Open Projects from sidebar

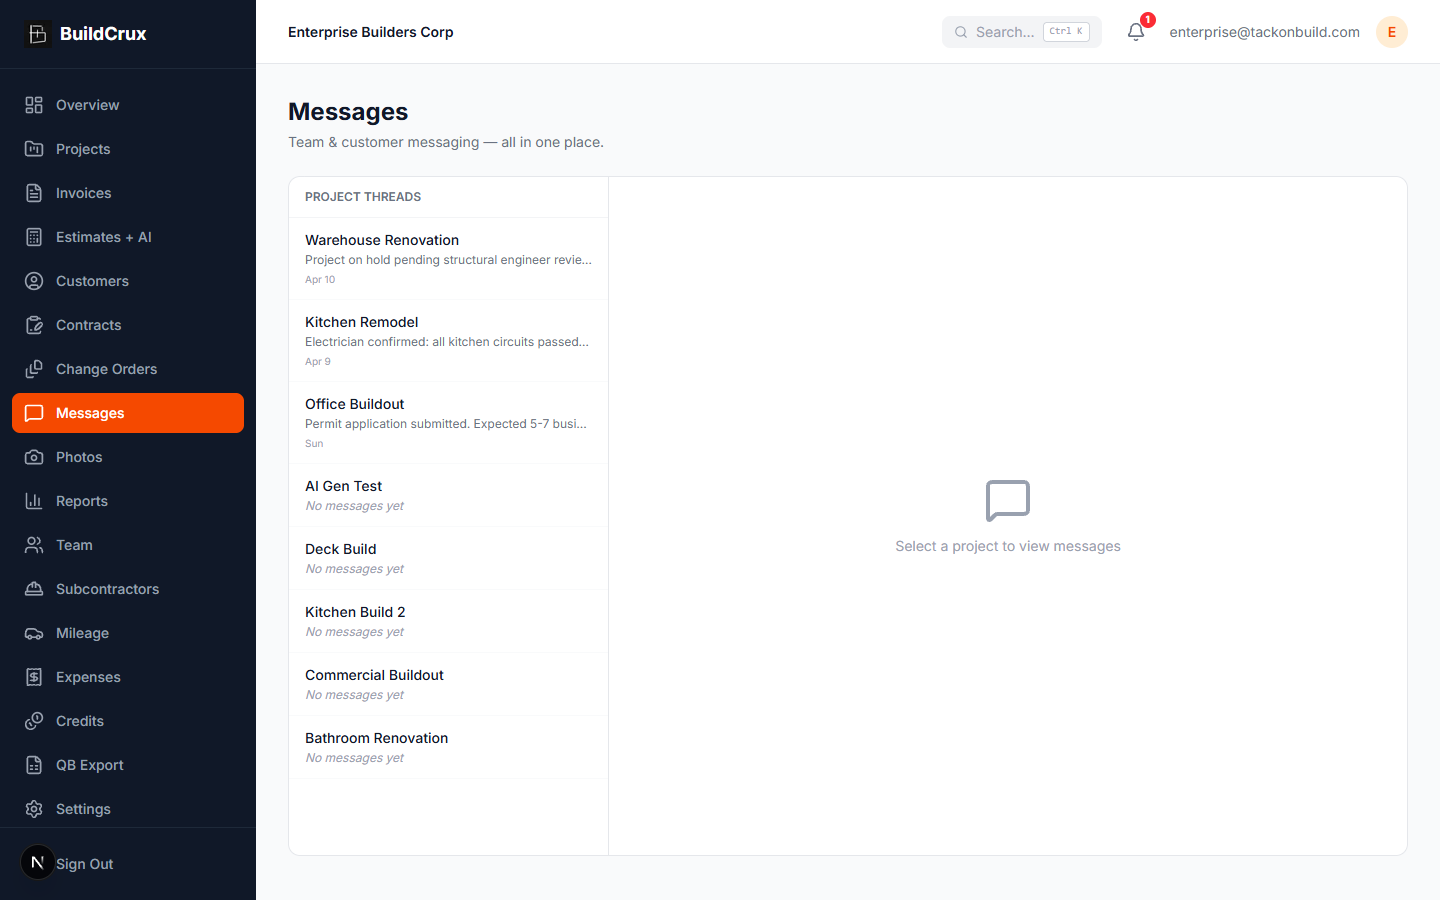point(128,149)
